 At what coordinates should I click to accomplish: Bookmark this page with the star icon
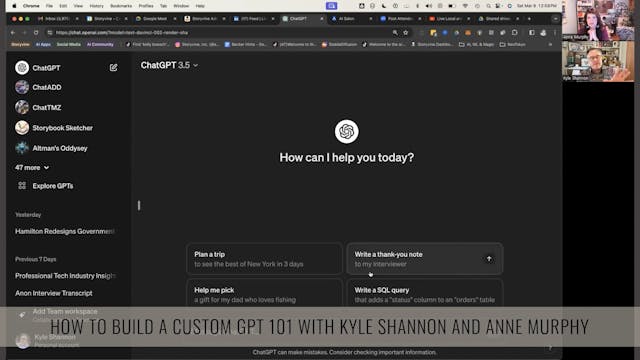pyautogui.click(x=405, y=33)
